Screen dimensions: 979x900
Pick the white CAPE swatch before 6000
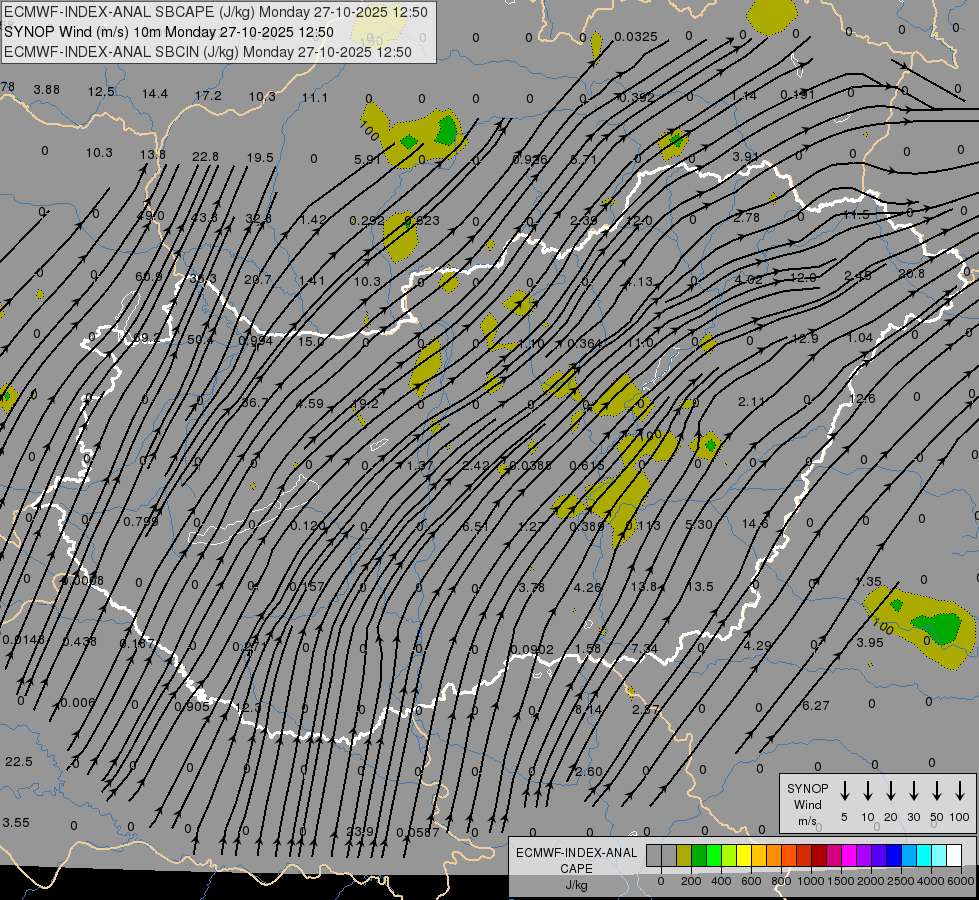point(954,856)
